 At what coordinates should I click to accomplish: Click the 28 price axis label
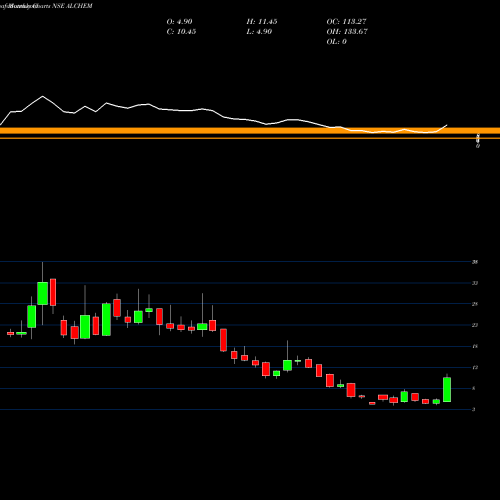[x=475, y=304]
